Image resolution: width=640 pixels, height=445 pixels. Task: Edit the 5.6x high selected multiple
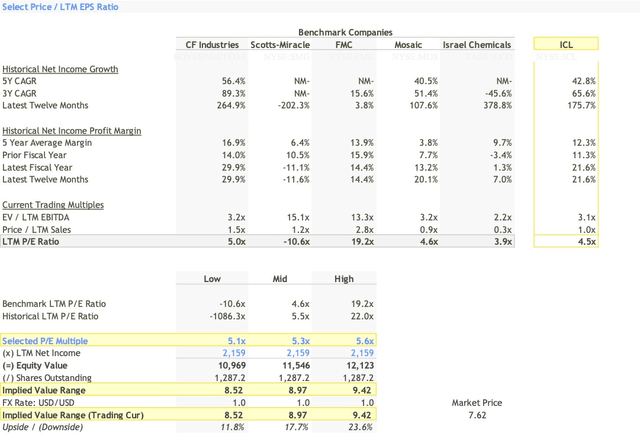364,341
